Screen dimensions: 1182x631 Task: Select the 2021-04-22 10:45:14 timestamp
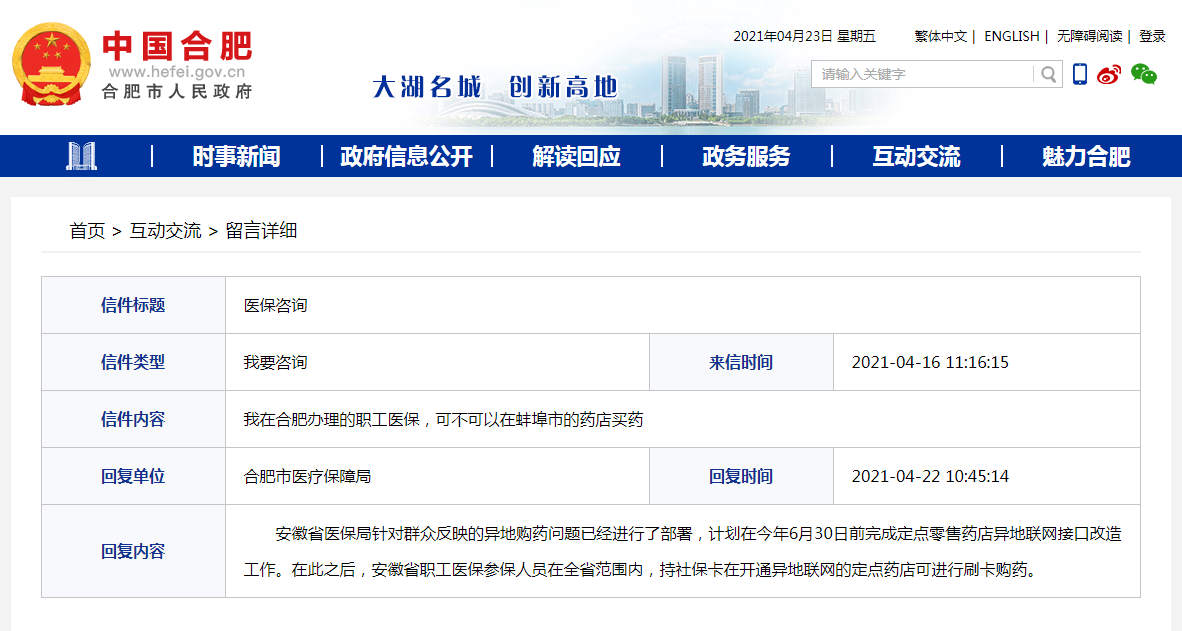(930, 476)
